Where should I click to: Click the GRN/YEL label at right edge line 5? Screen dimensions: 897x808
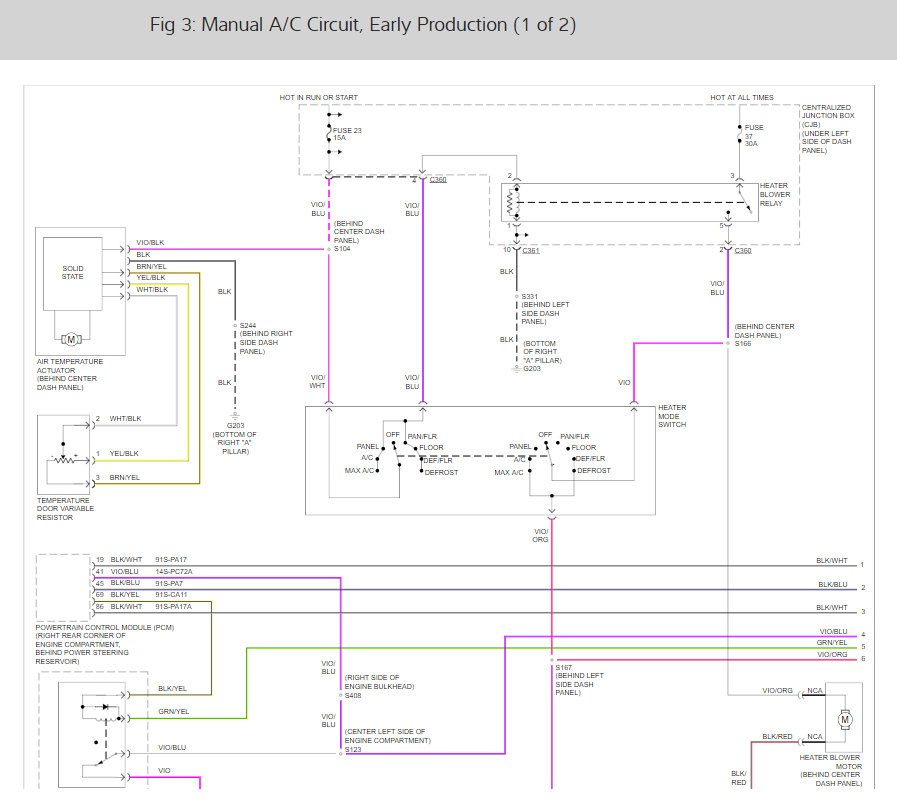click(x=832, y=643)
